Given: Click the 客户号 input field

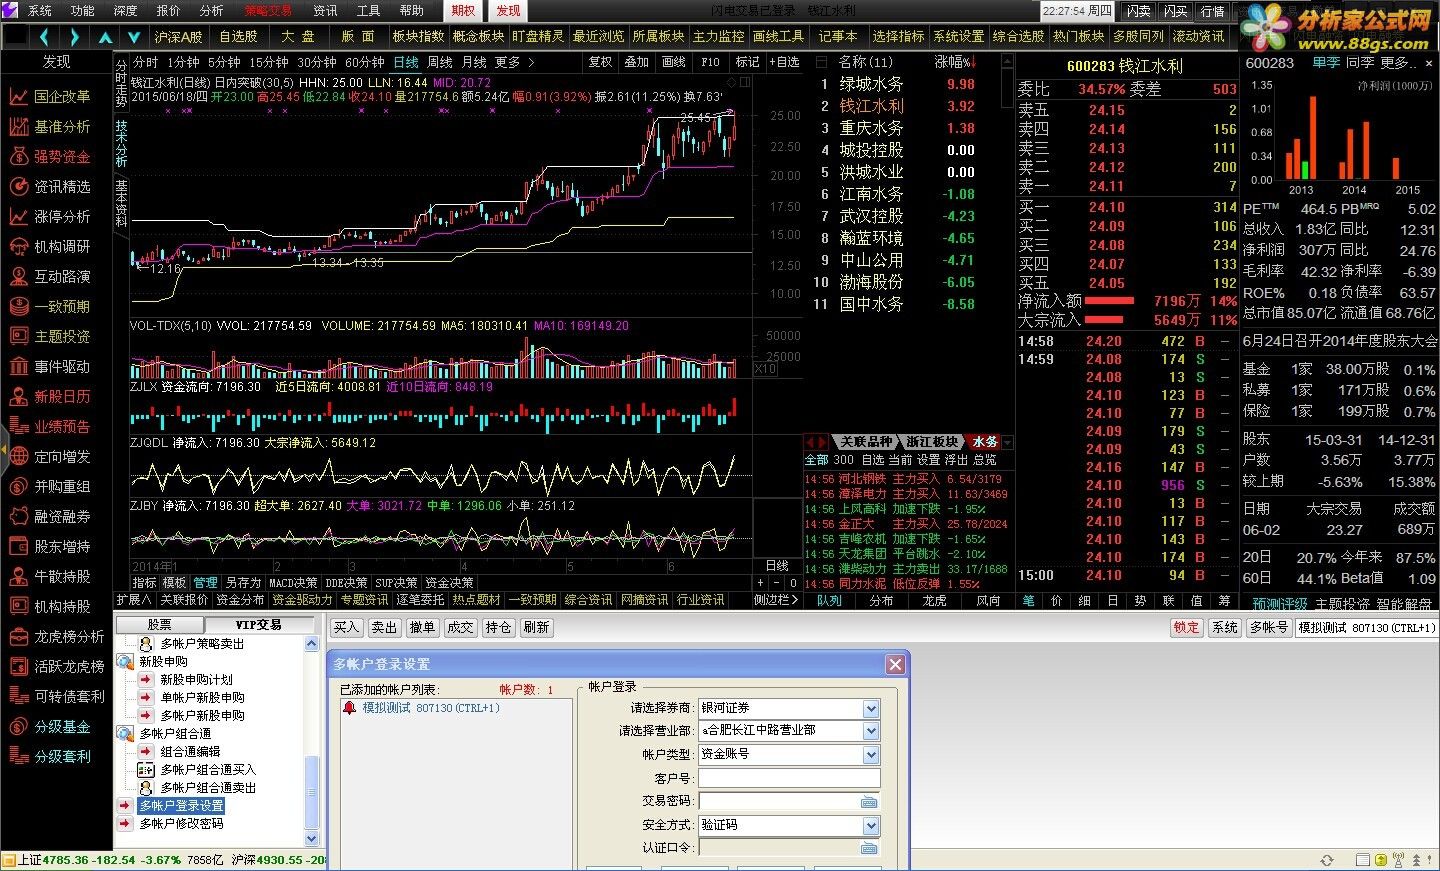Looking at the screenshot, I should coord(789,778).
